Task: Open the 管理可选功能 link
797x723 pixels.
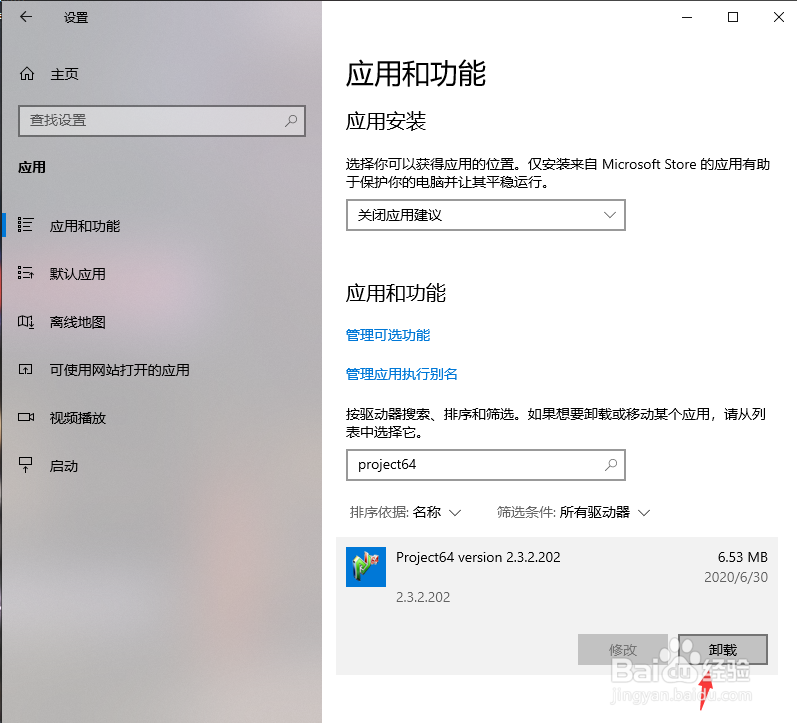Action: point(388,335)
